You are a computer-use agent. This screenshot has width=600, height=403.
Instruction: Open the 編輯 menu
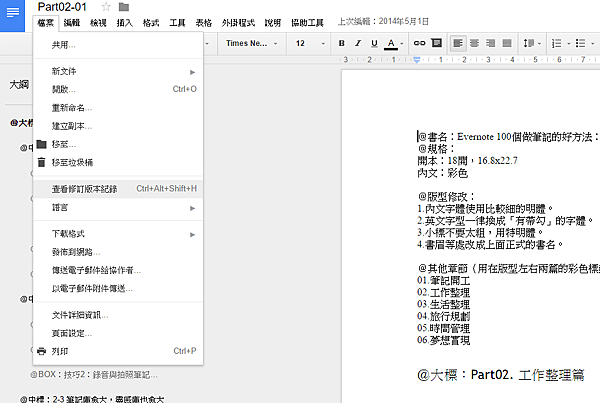click(72, 23)
